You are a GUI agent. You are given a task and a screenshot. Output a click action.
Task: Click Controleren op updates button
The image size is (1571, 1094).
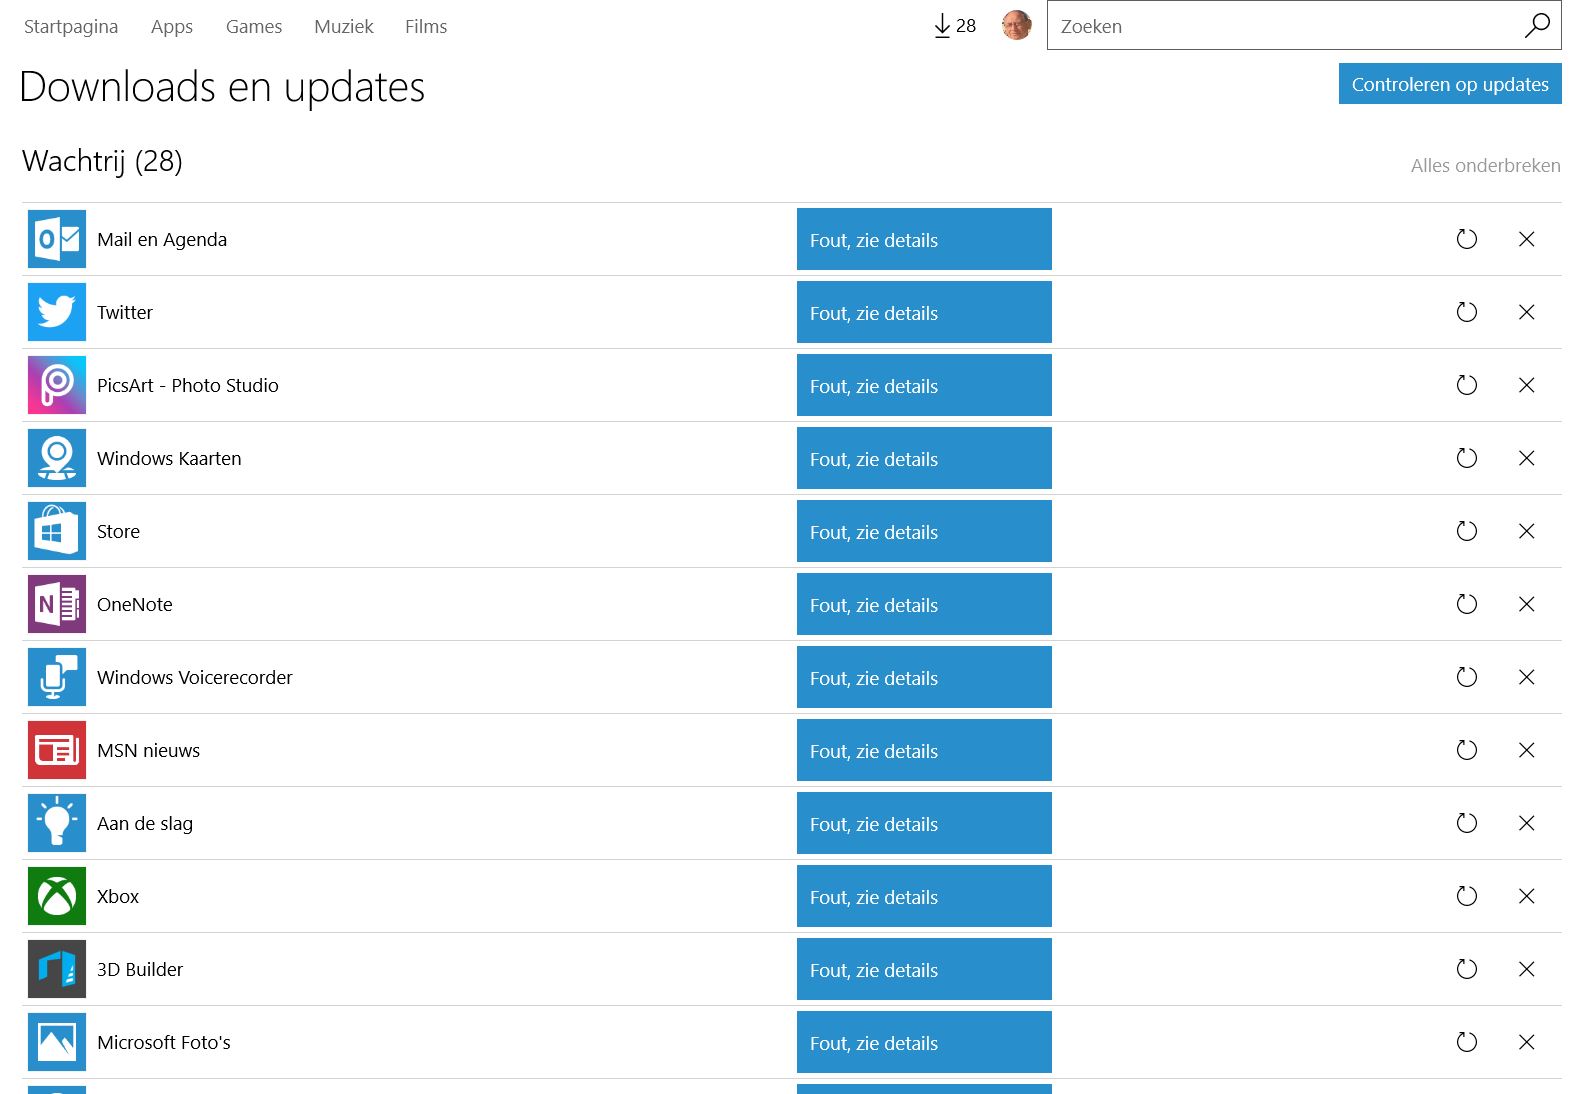(x=1450, y=84)
